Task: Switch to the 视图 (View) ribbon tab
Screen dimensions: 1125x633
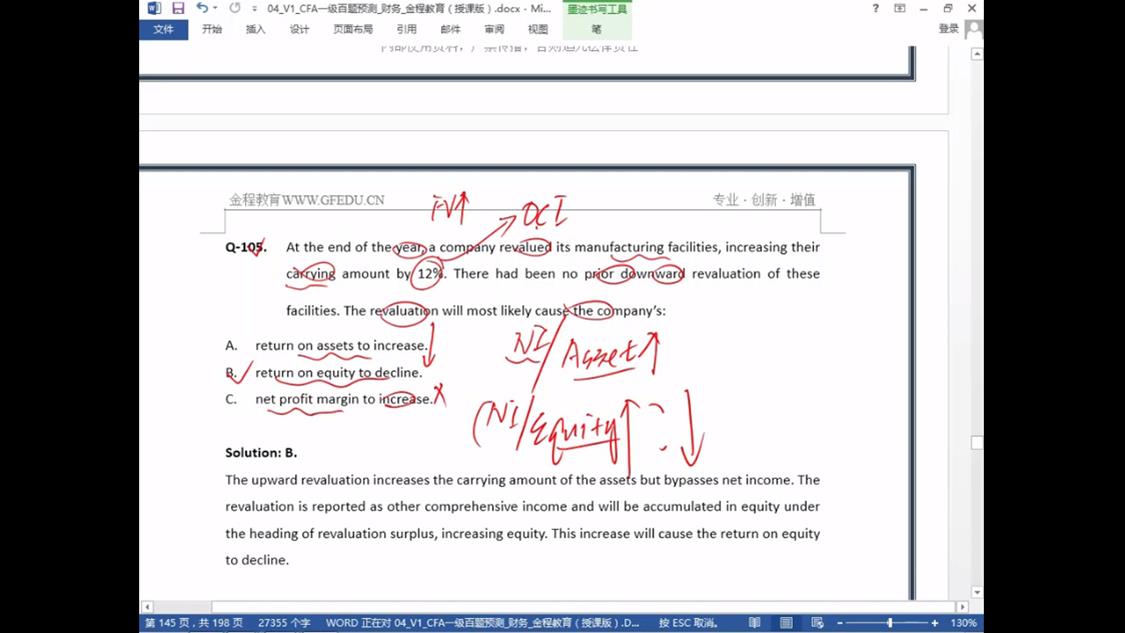Action: coord(537,29)
